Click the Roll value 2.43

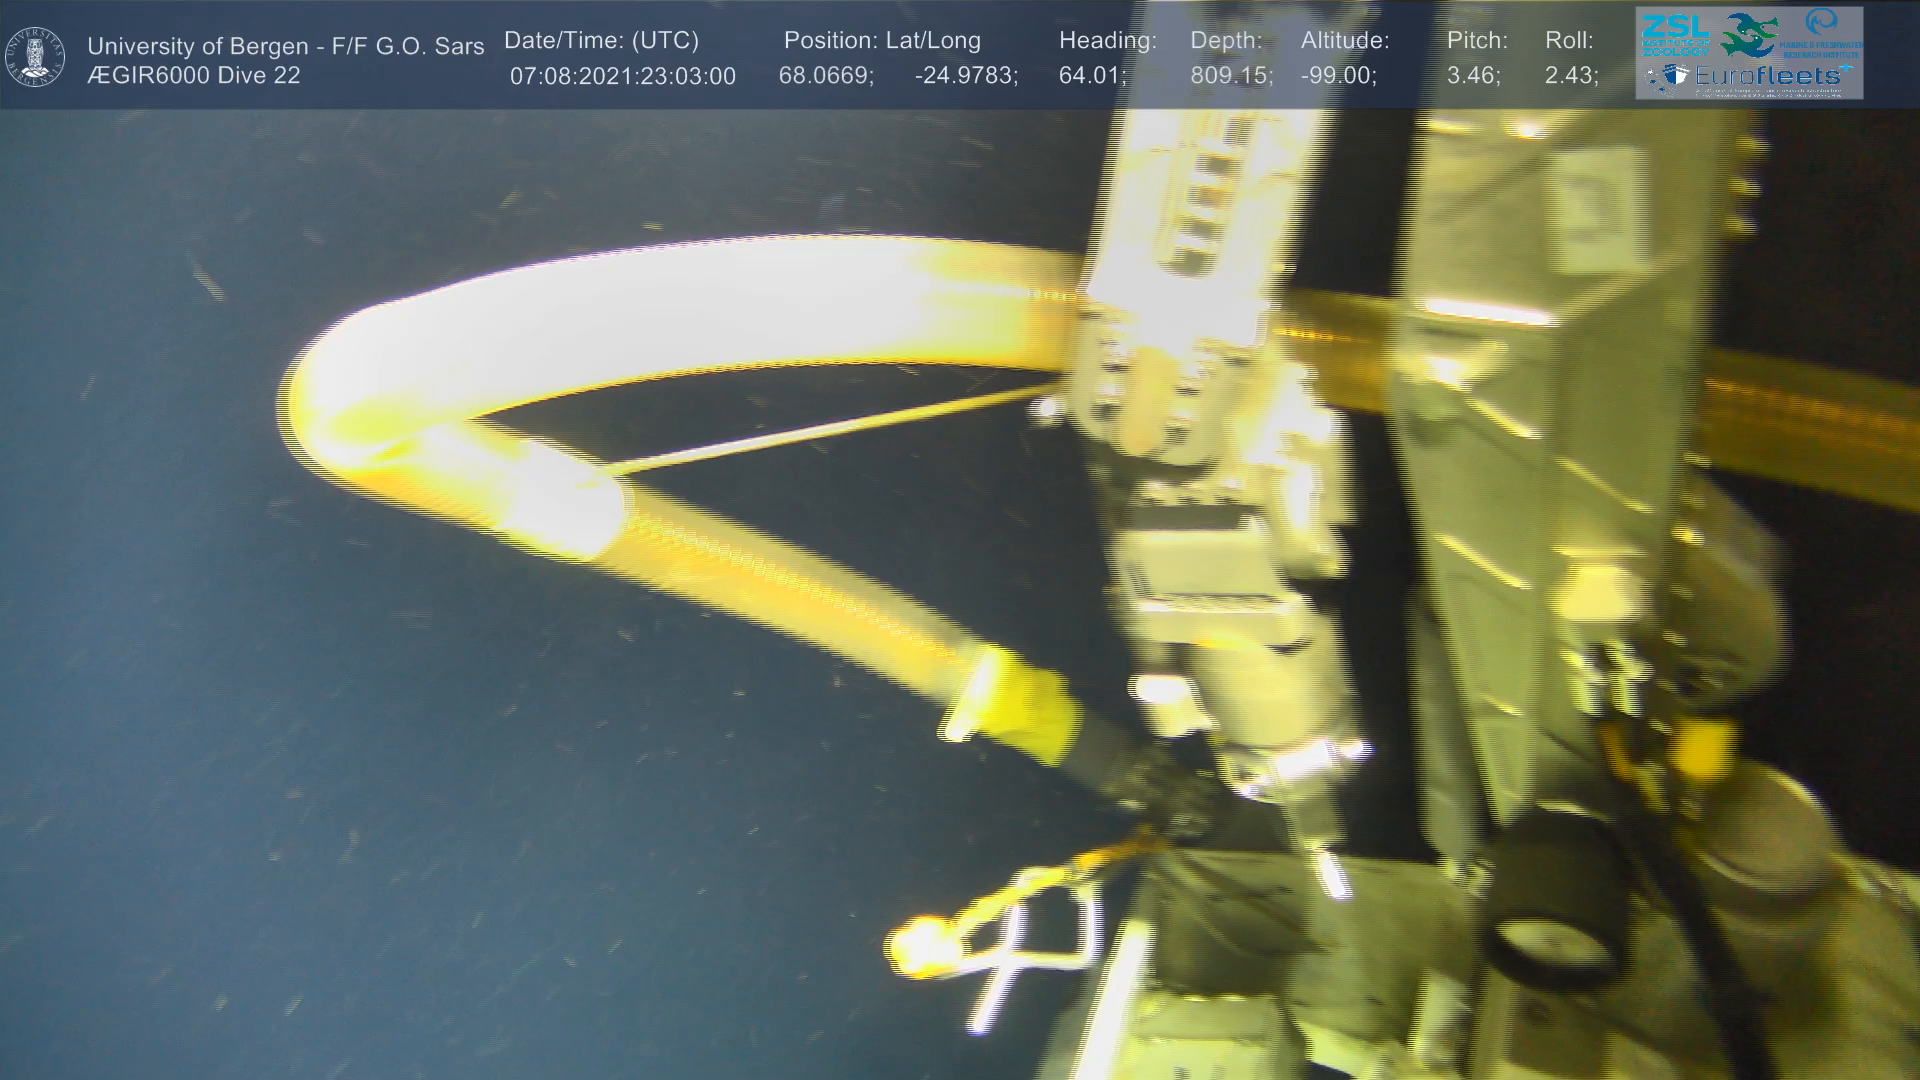(x=1571, y=77)
